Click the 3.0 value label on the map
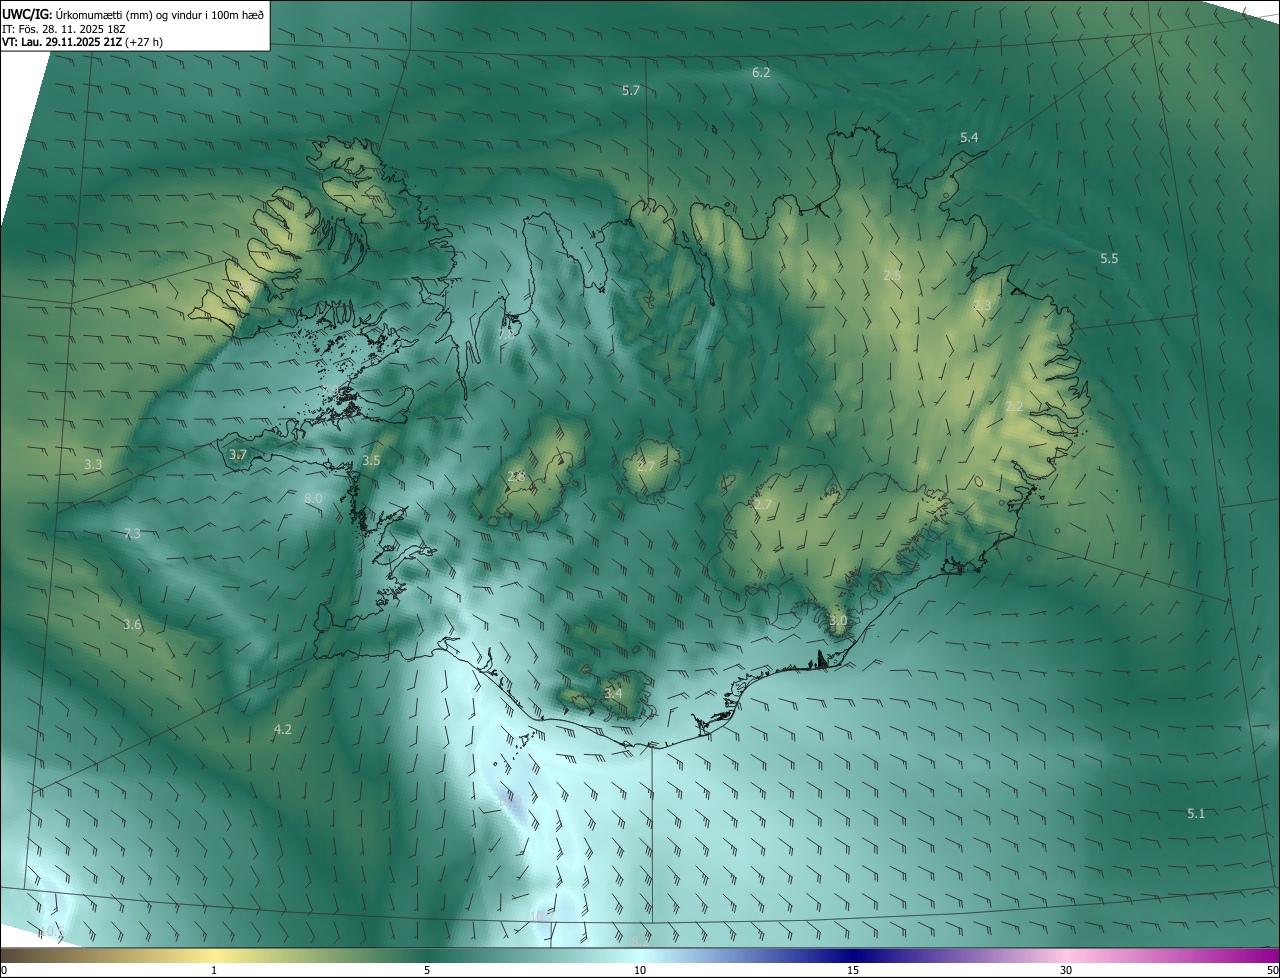The height and width of the screenshot is (978, 1280). (x=838, y=620)
